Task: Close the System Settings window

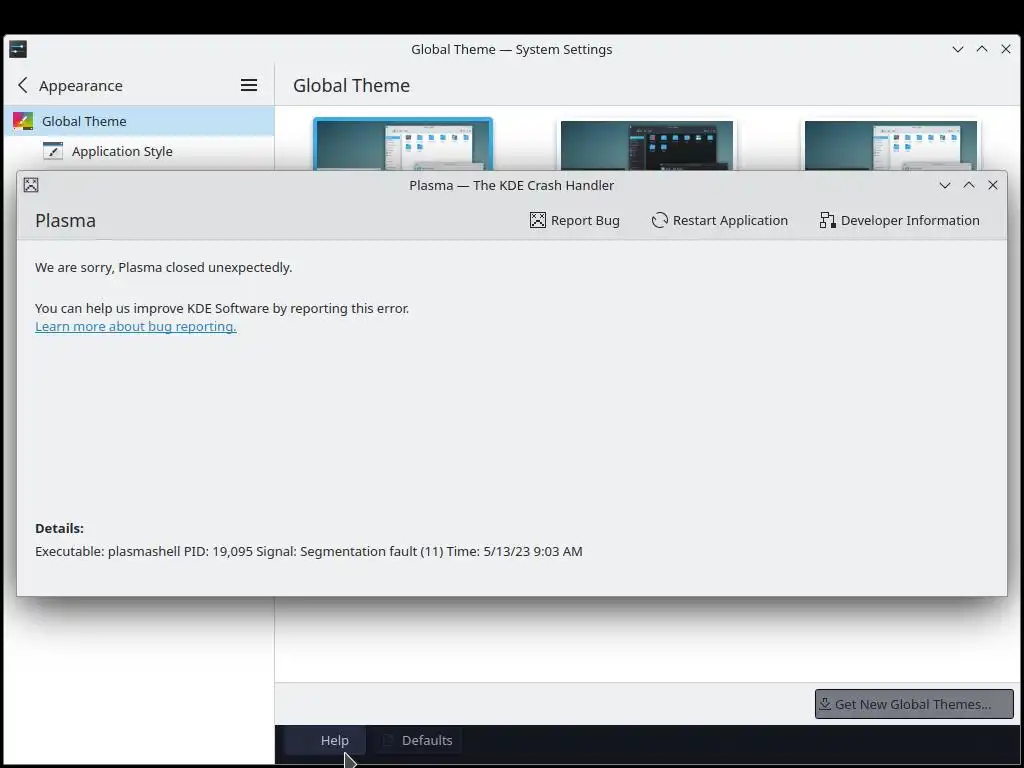Action: click(x=1006, y=50)
